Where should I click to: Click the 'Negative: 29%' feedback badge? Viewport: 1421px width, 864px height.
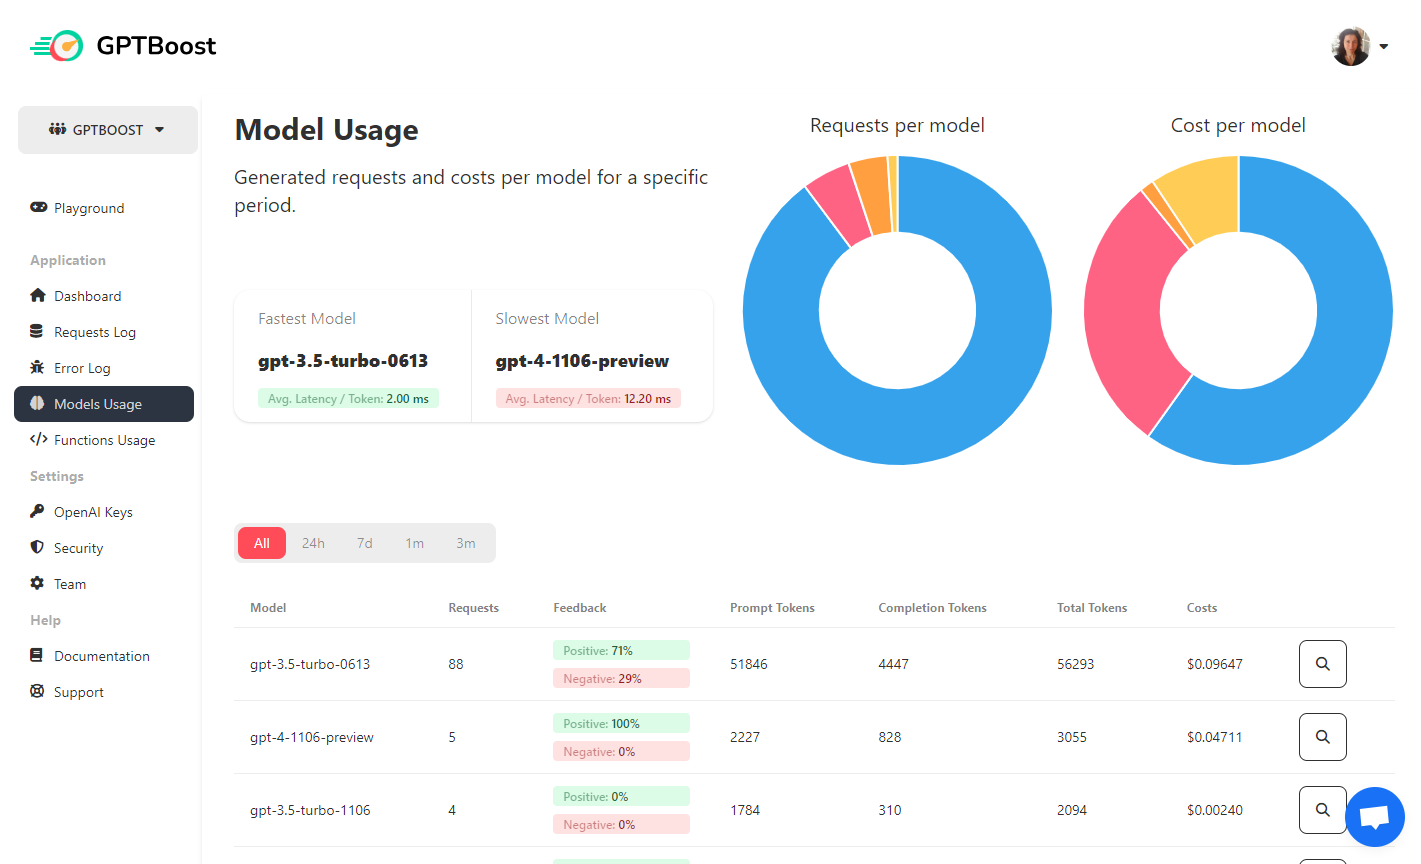[x=621, y=678]
